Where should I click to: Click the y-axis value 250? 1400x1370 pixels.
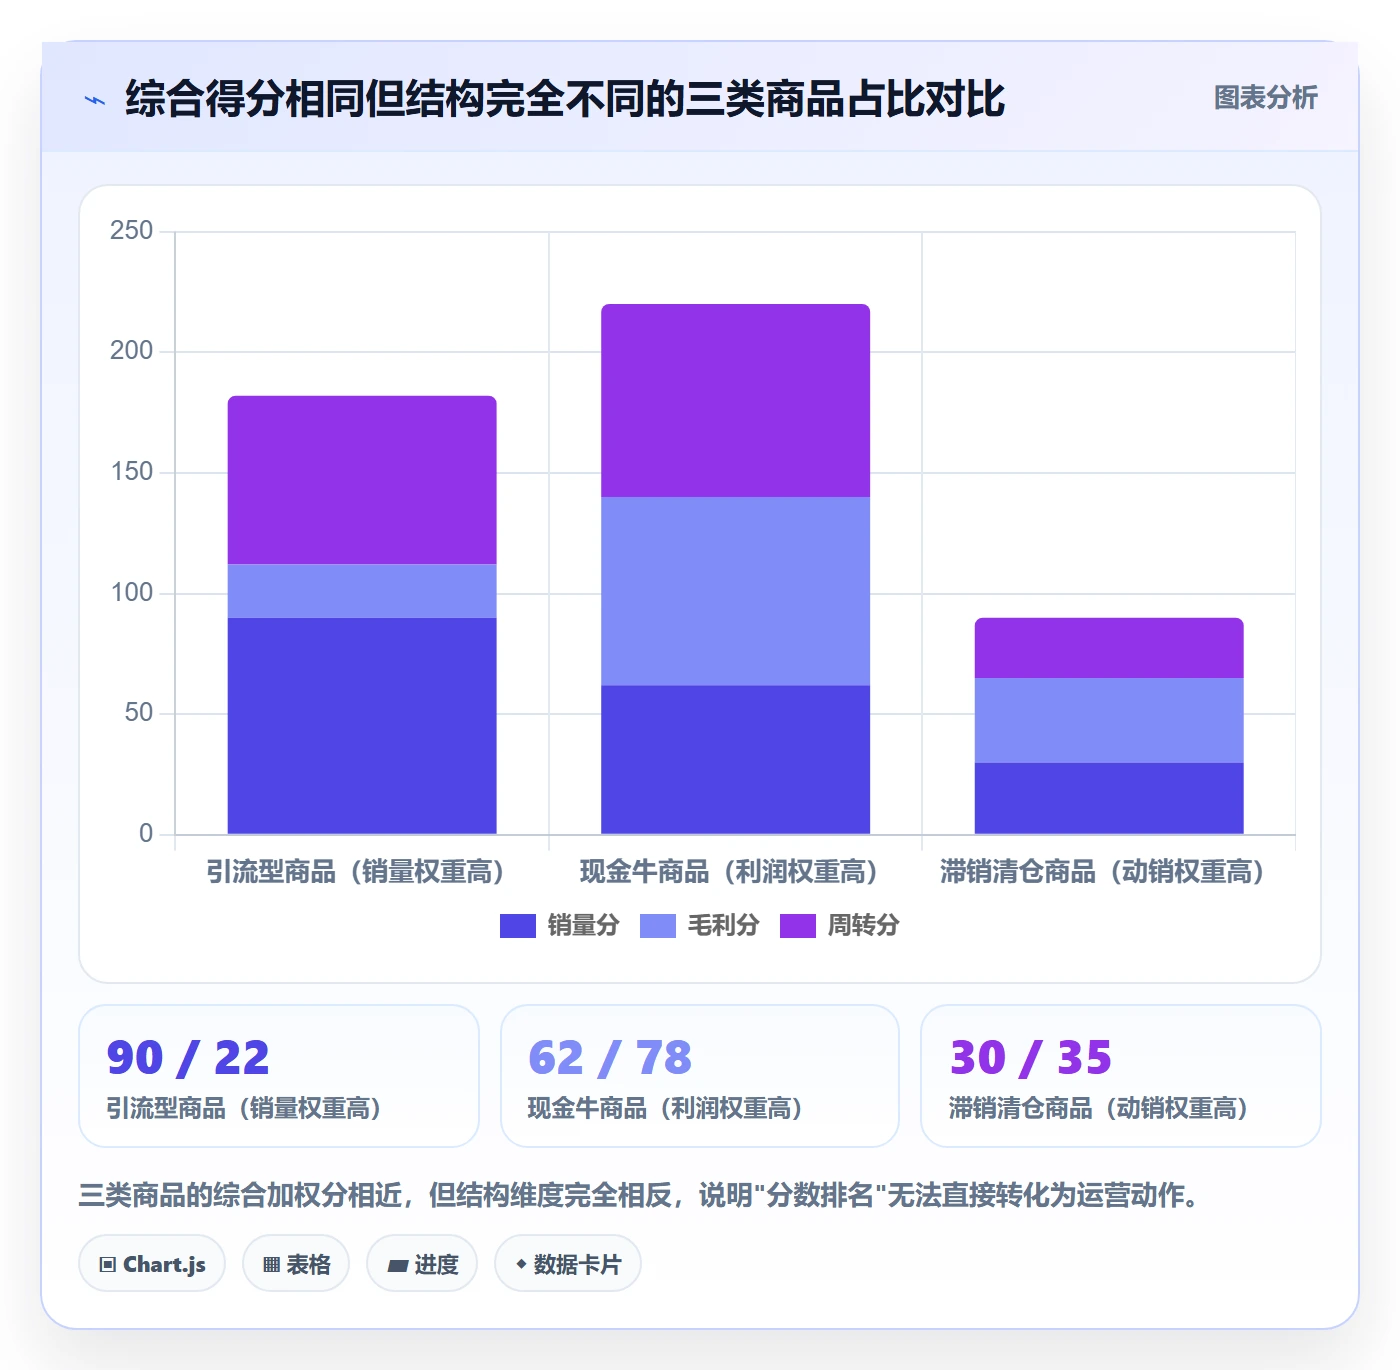(x=132, y=231)
